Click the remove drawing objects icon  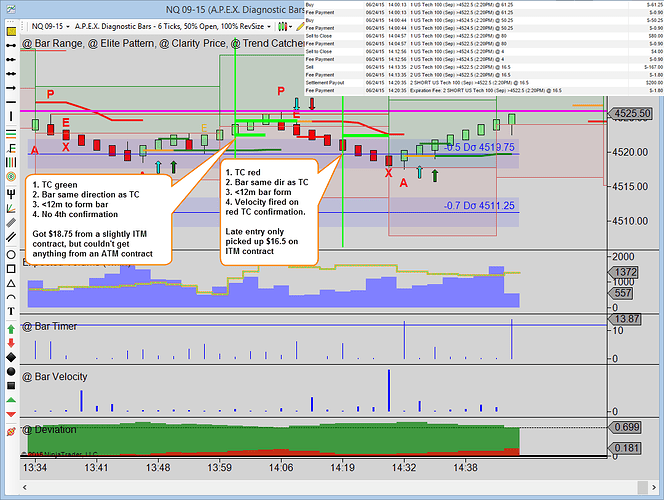[x=11, y=431]
